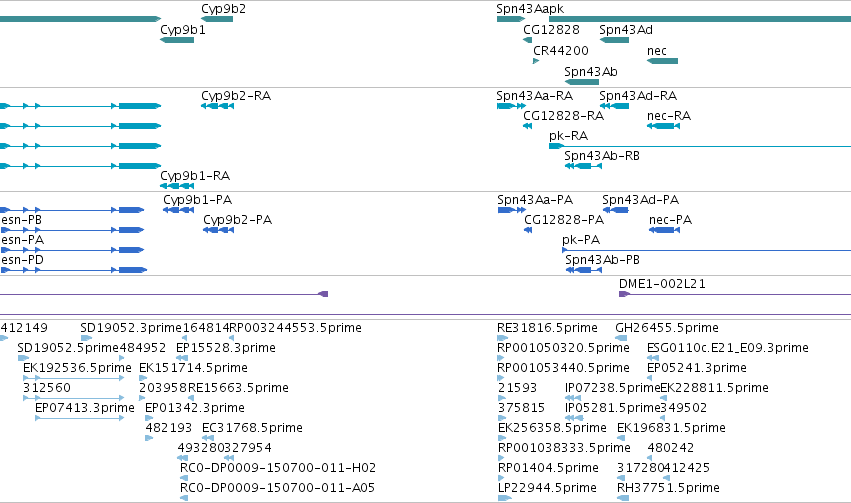Select the Cyp9b2 gene glyph

(x=217, y=19)
